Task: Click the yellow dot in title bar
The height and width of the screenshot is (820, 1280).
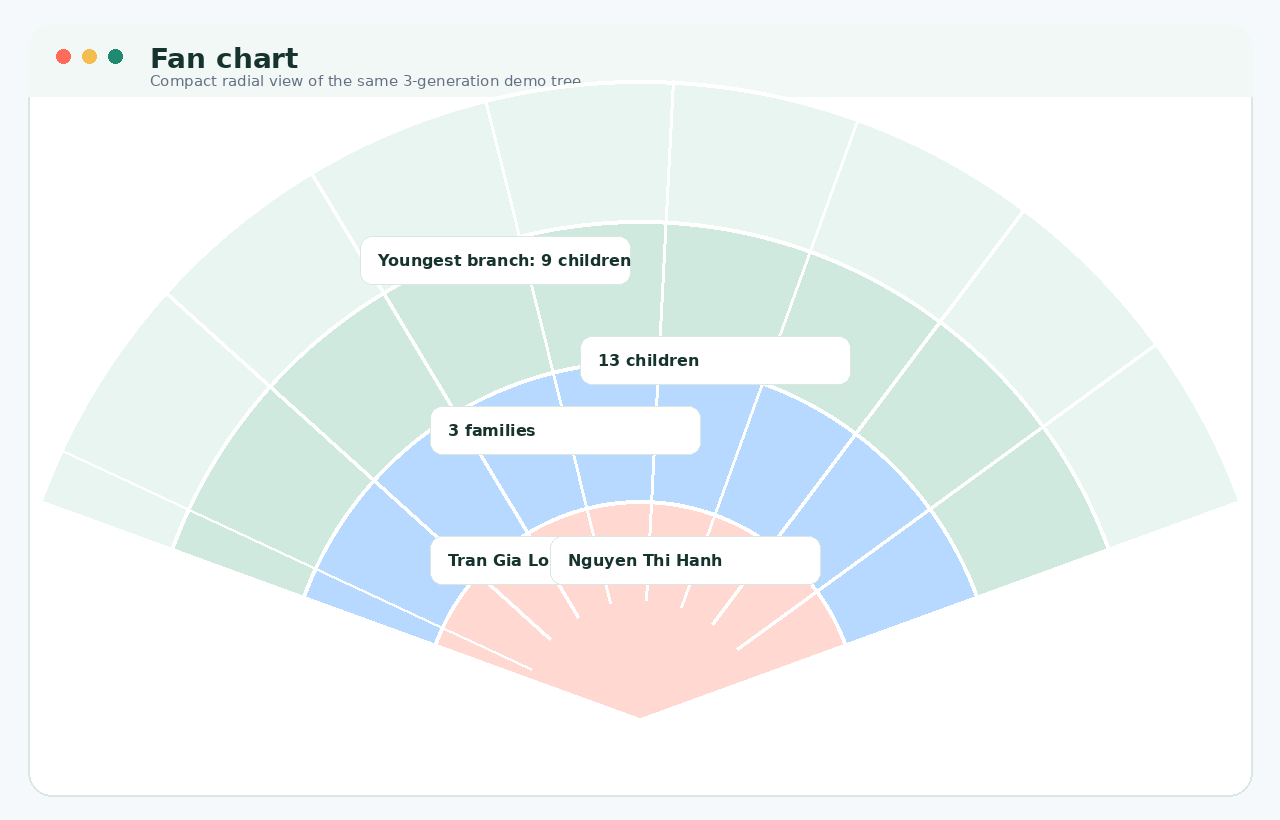Action: click(x=89, y=56)
